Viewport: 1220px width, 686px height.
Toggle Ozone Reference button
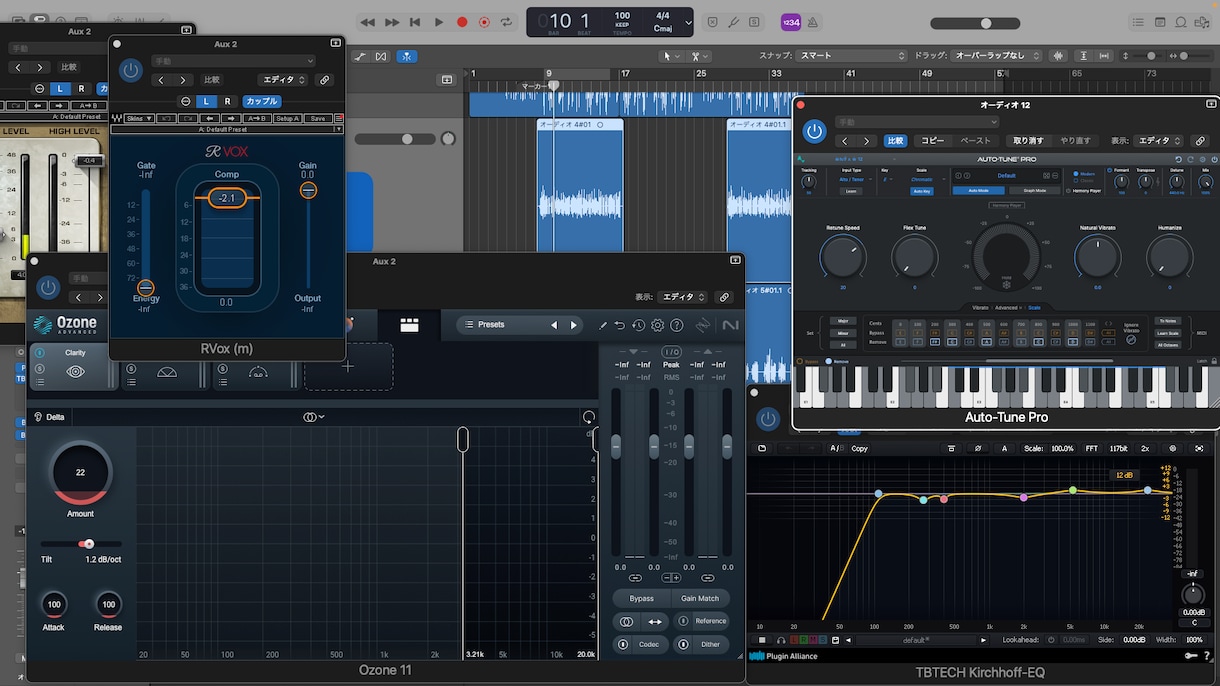701,621
